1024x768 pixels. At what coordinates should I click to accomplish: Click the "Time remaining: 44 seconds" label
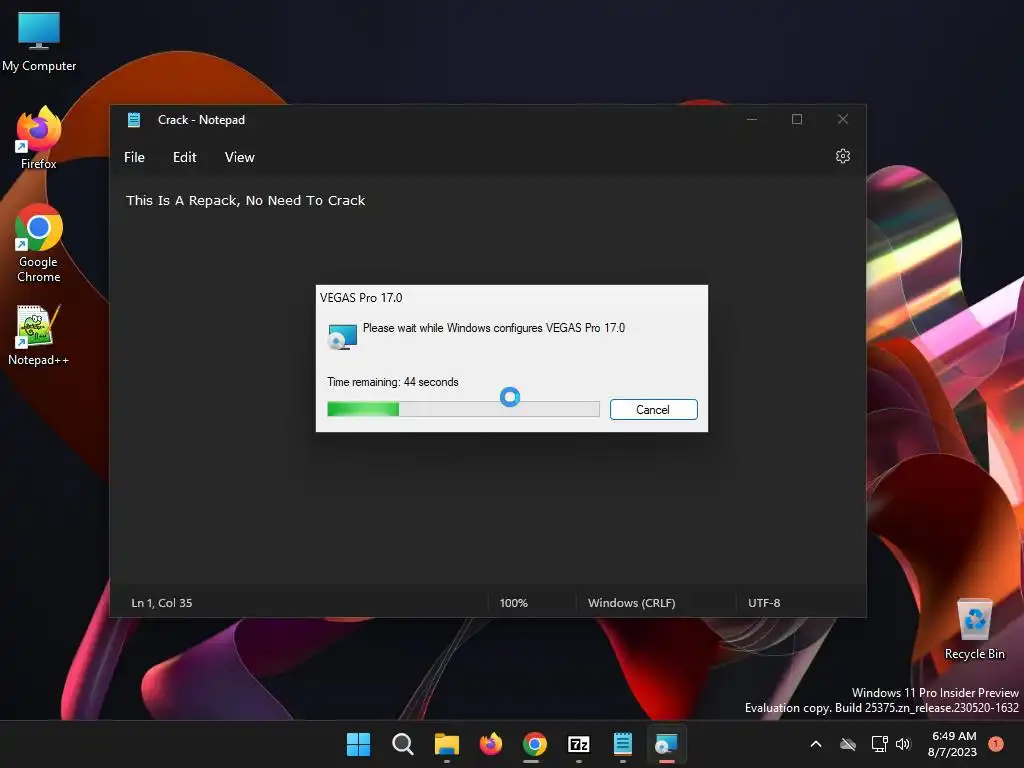pos(392,382)
